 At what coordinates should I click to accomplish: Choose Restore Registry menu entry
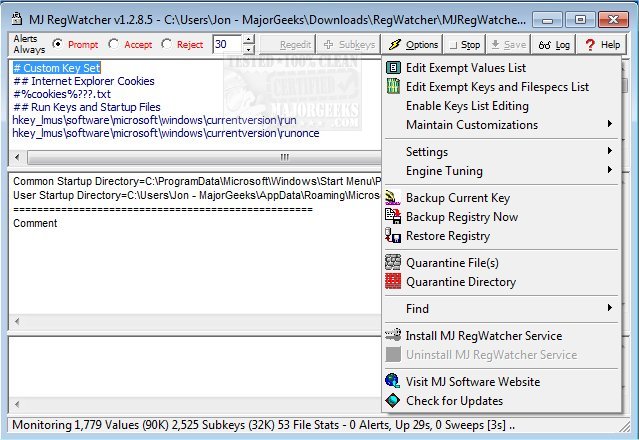point(502,236)
